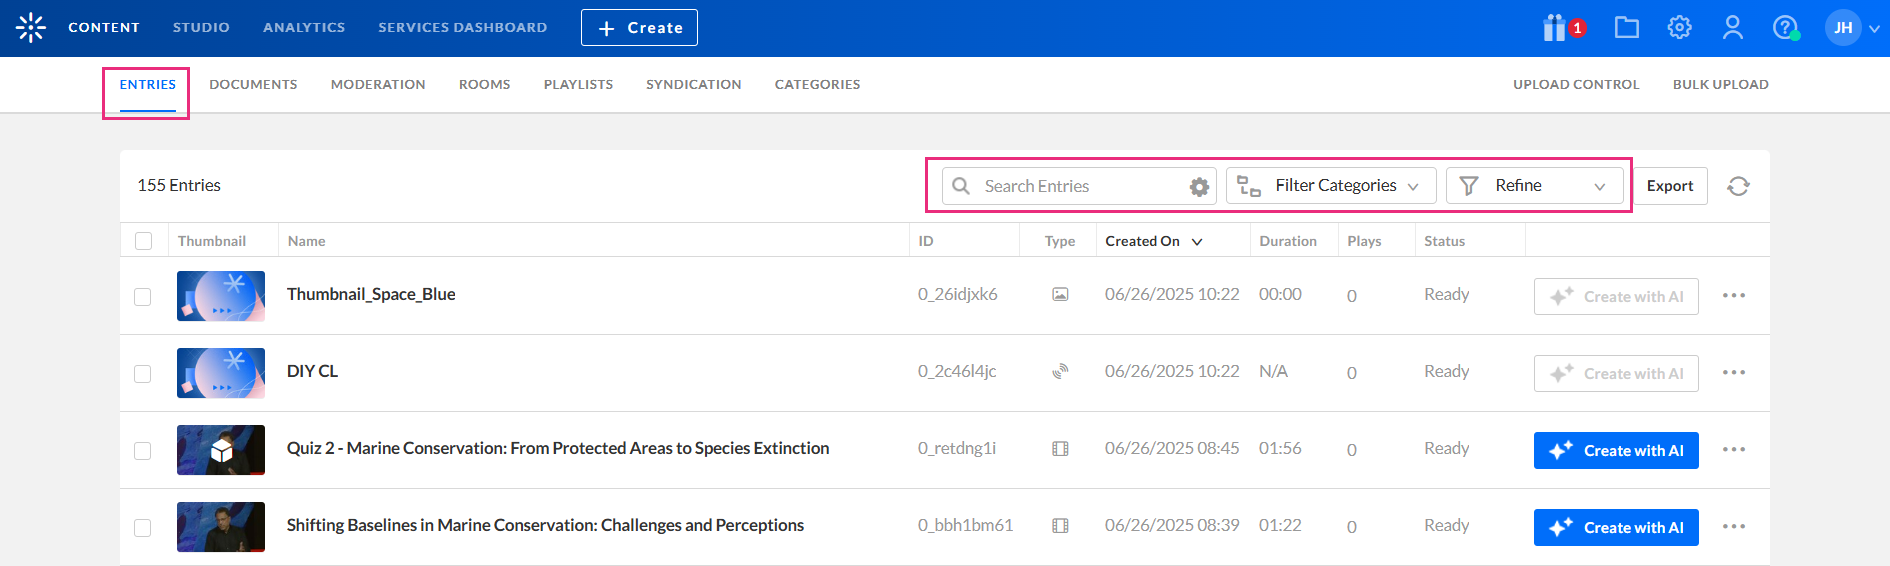
Task: Toggle the select all entries checkbox
Action: [144, 241]
